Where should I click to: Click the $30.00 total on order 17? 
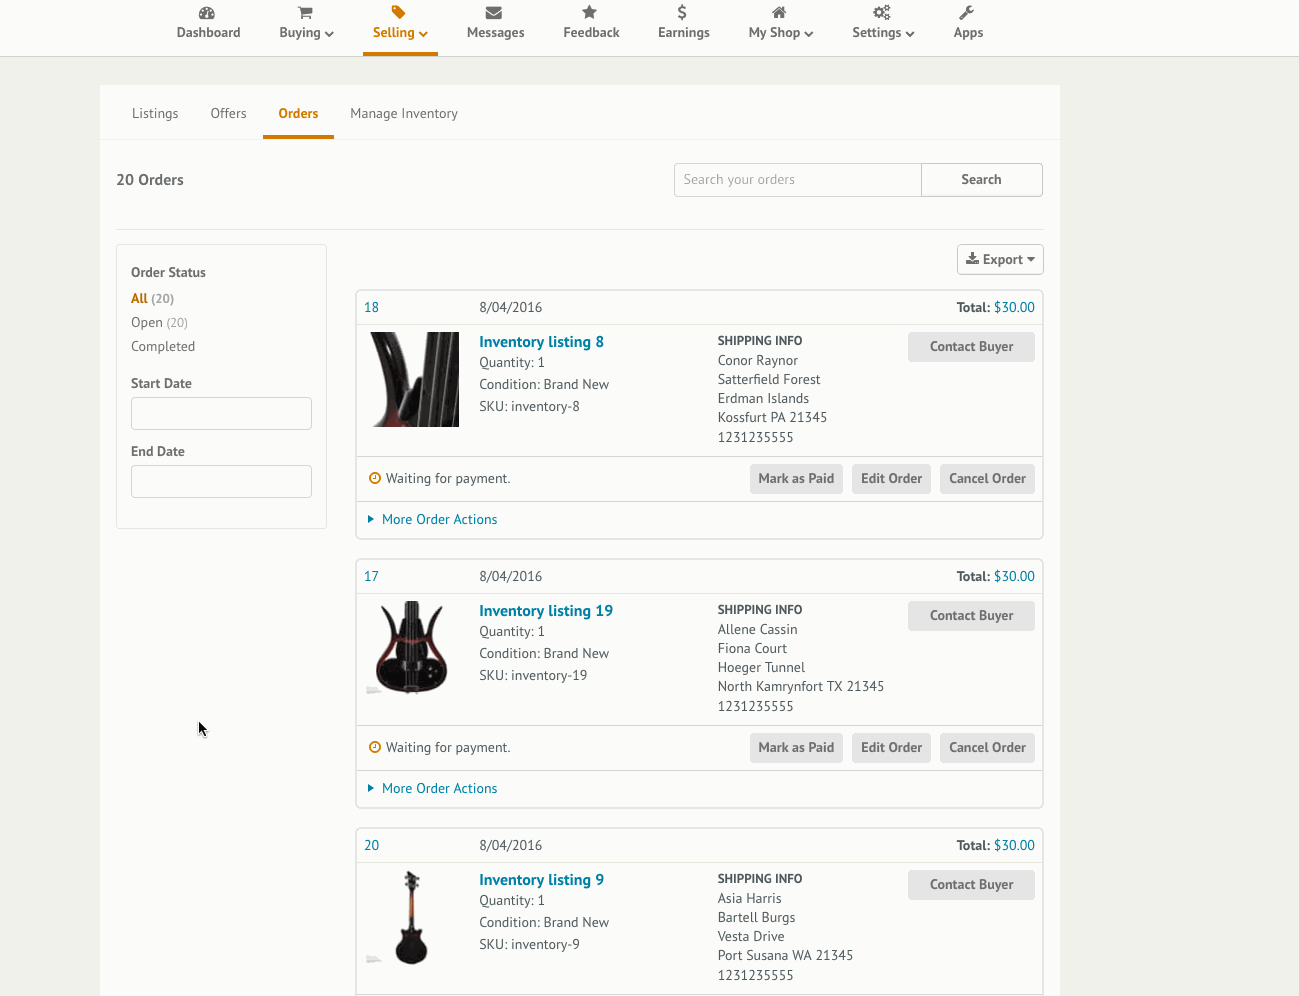pos(1014,577)
